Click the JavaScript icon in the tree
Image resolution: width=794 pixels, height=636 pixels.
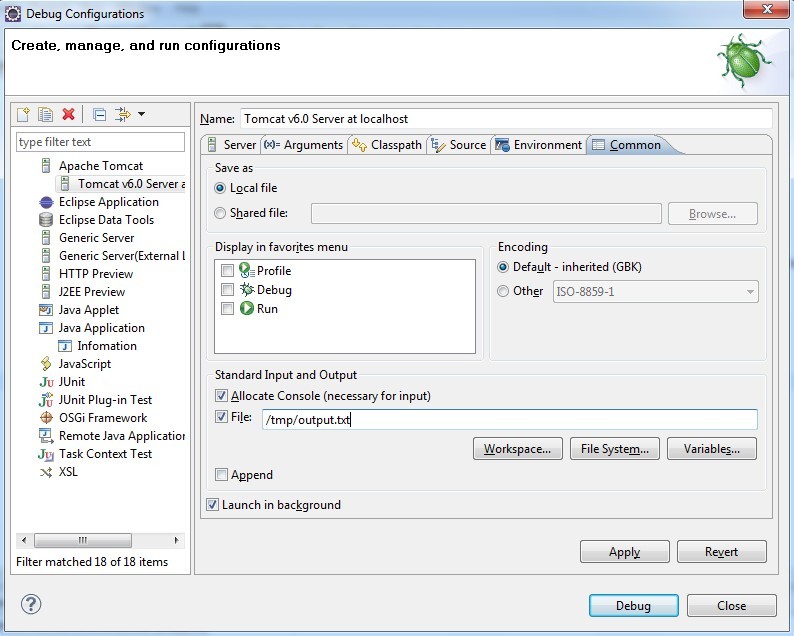tap(46, 364)
